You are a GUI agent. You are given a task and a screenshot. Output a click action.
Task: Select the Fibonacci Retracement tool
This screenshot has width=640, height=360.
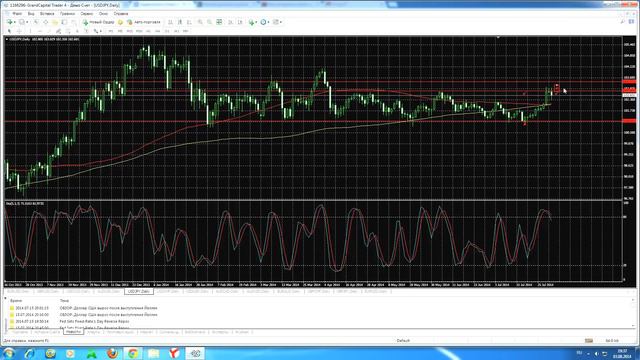[x=68, y=31]
